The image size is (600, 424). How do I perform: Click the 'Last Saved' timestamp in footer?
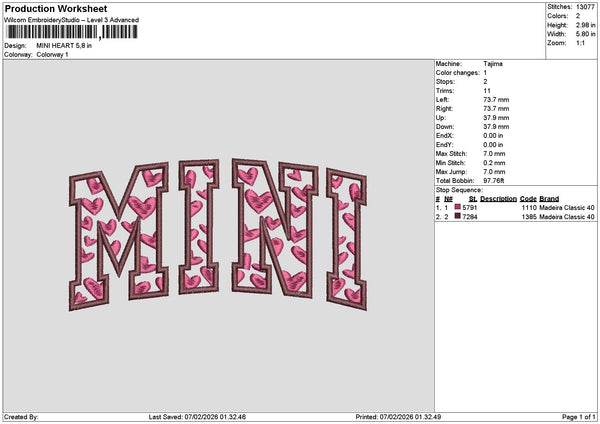[197, 417]
